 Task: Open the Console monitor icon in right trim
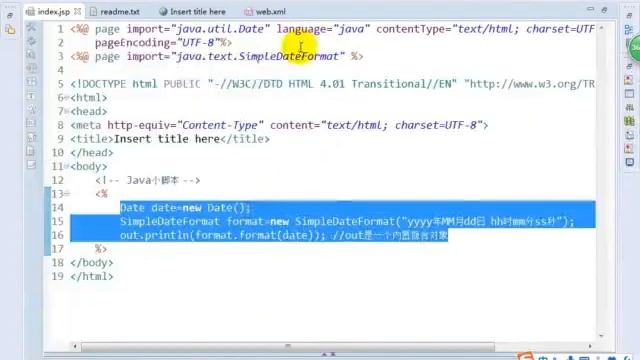(x=629, y=162)
